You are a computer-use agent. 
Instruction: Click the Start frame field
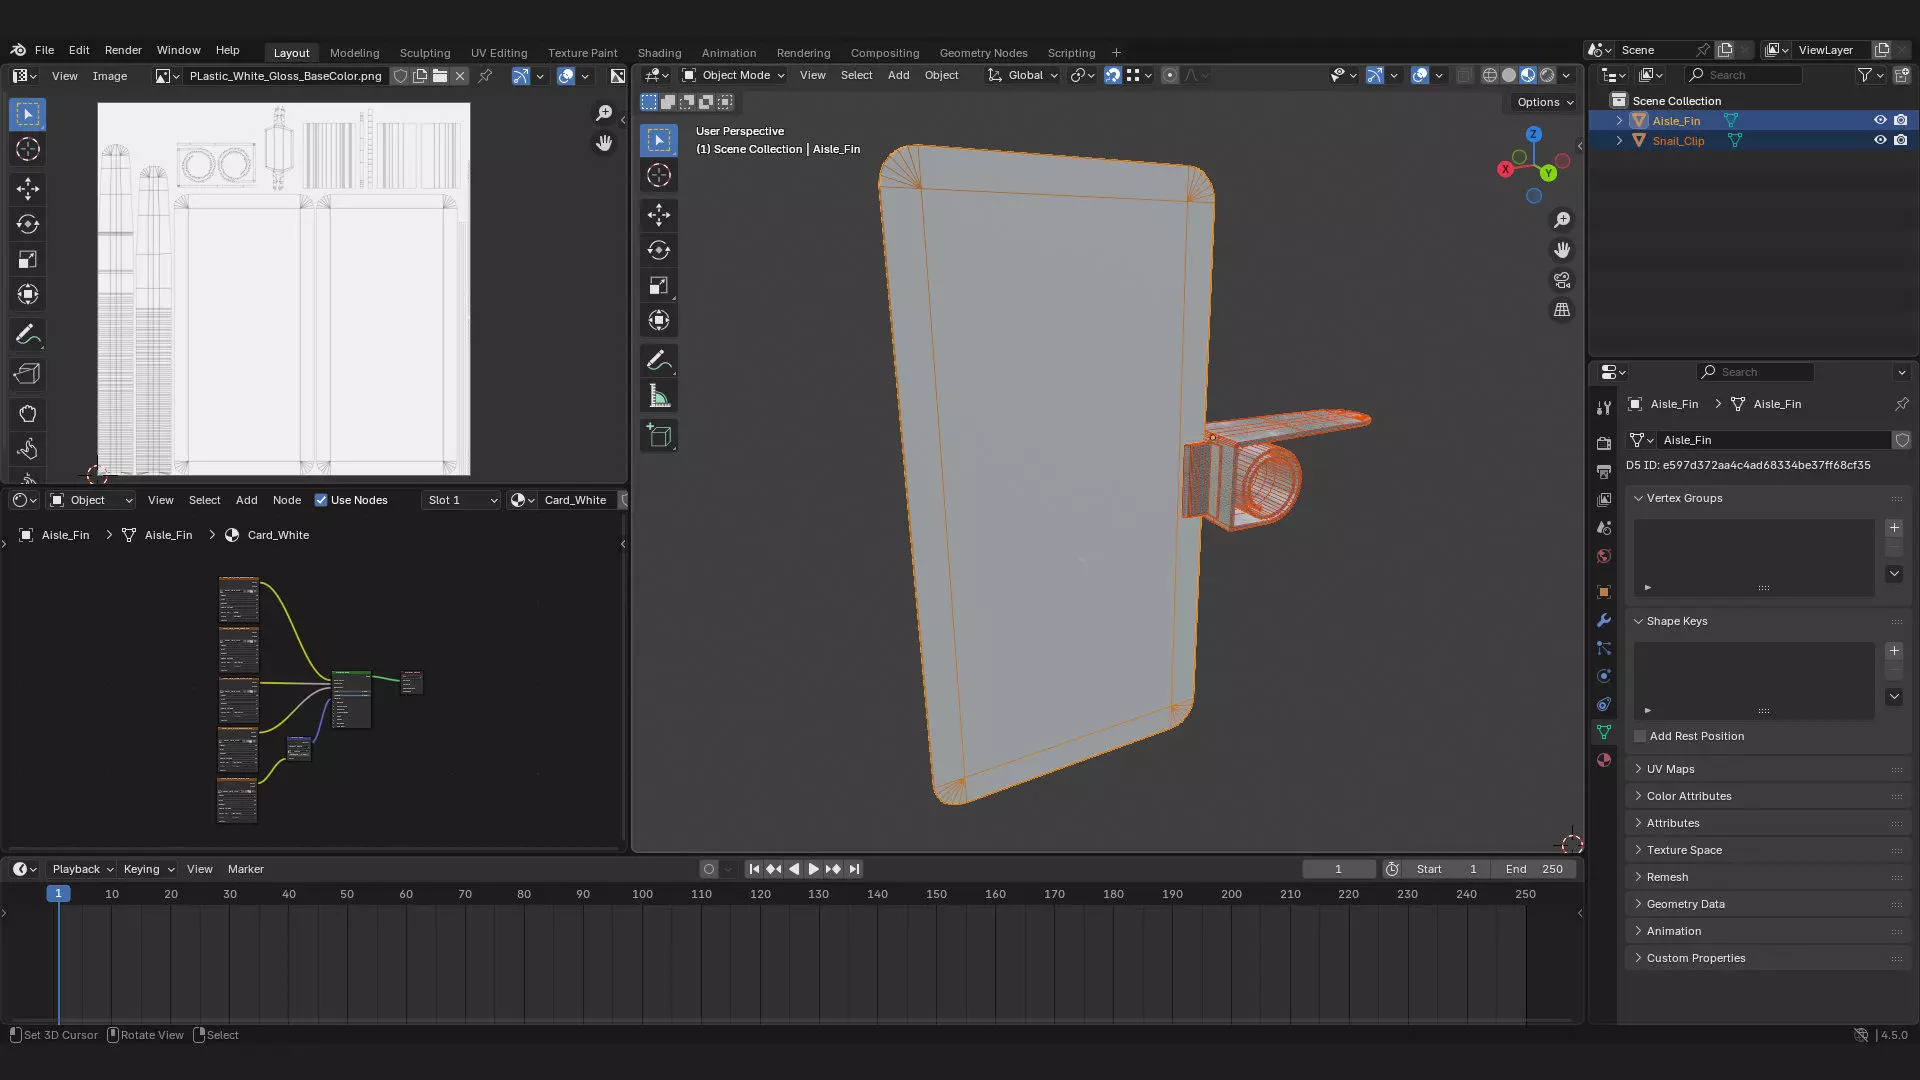(1447, 869)
